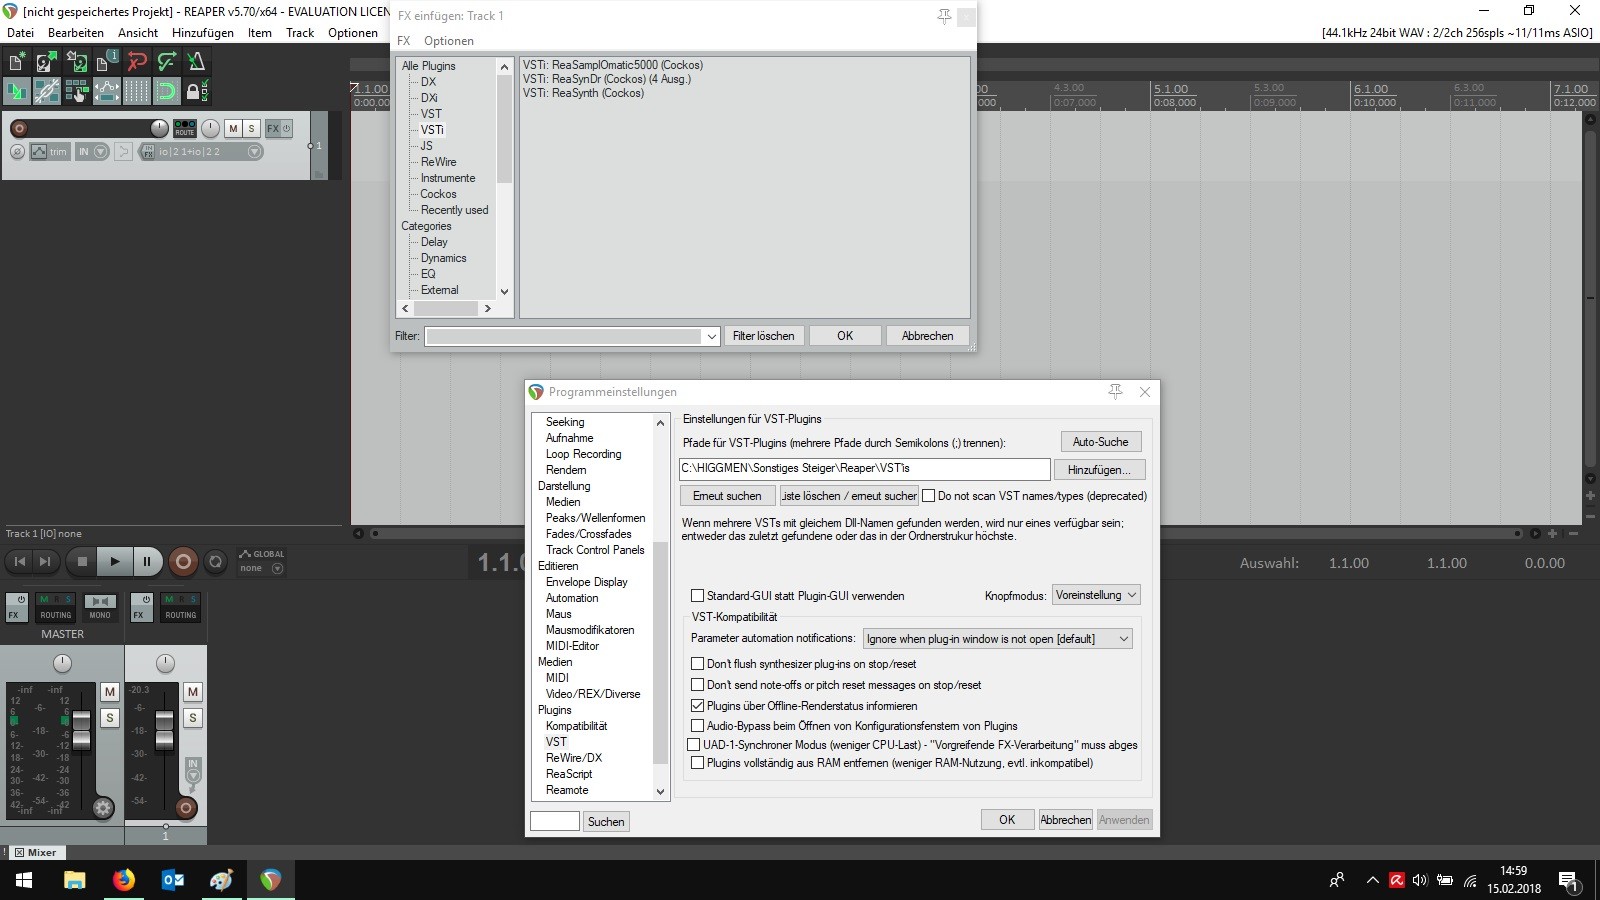Arm Track 1 for recording

[19, 128]
